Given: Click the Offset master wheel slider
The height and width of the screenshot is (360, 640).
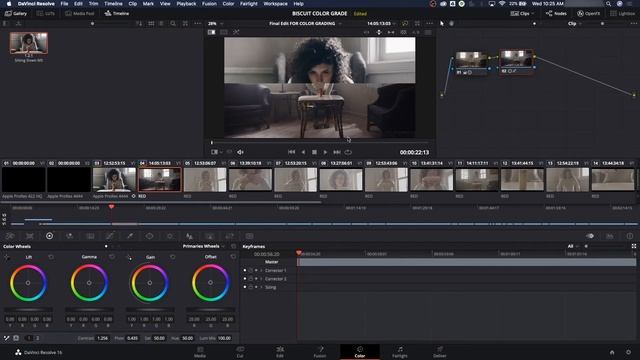Looking at the screenshot, I should pyautogui.click(x=211, y=310).
